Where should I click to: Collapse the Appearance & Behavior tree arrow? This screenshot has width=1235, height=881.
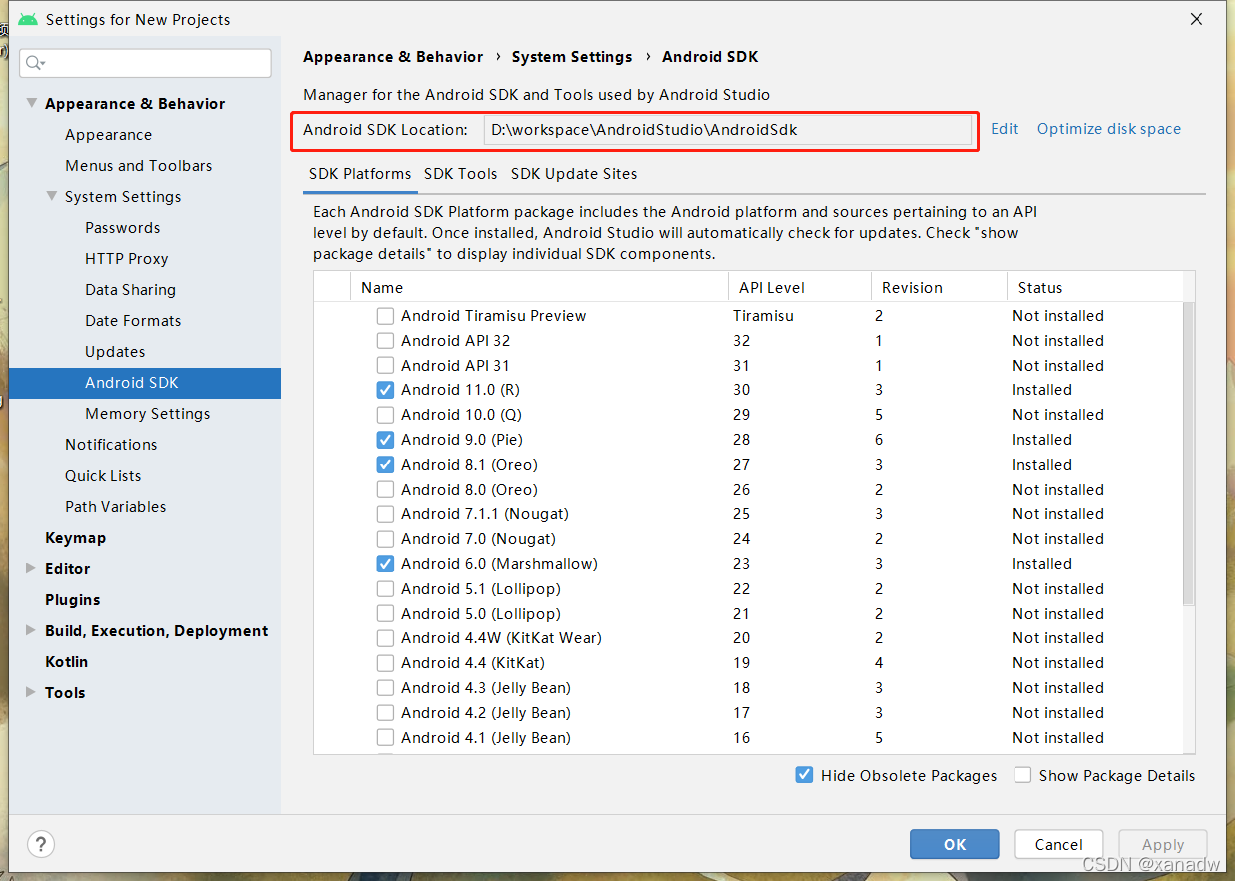click(32, 103)
